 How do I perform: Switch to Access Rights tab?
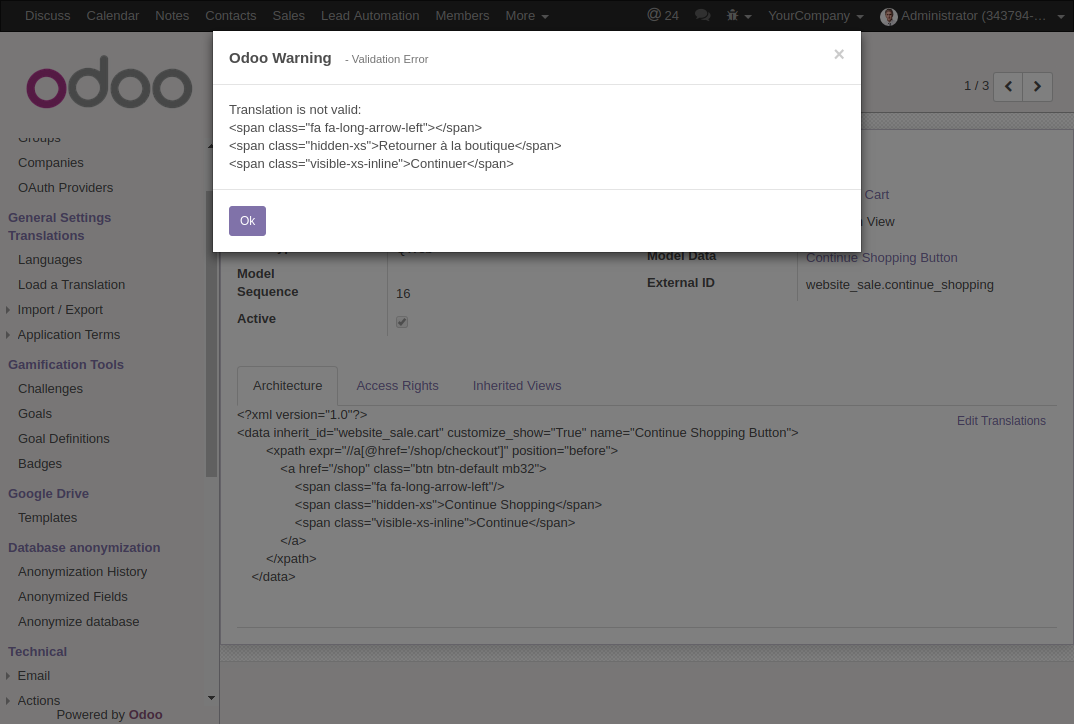[397, 386]
